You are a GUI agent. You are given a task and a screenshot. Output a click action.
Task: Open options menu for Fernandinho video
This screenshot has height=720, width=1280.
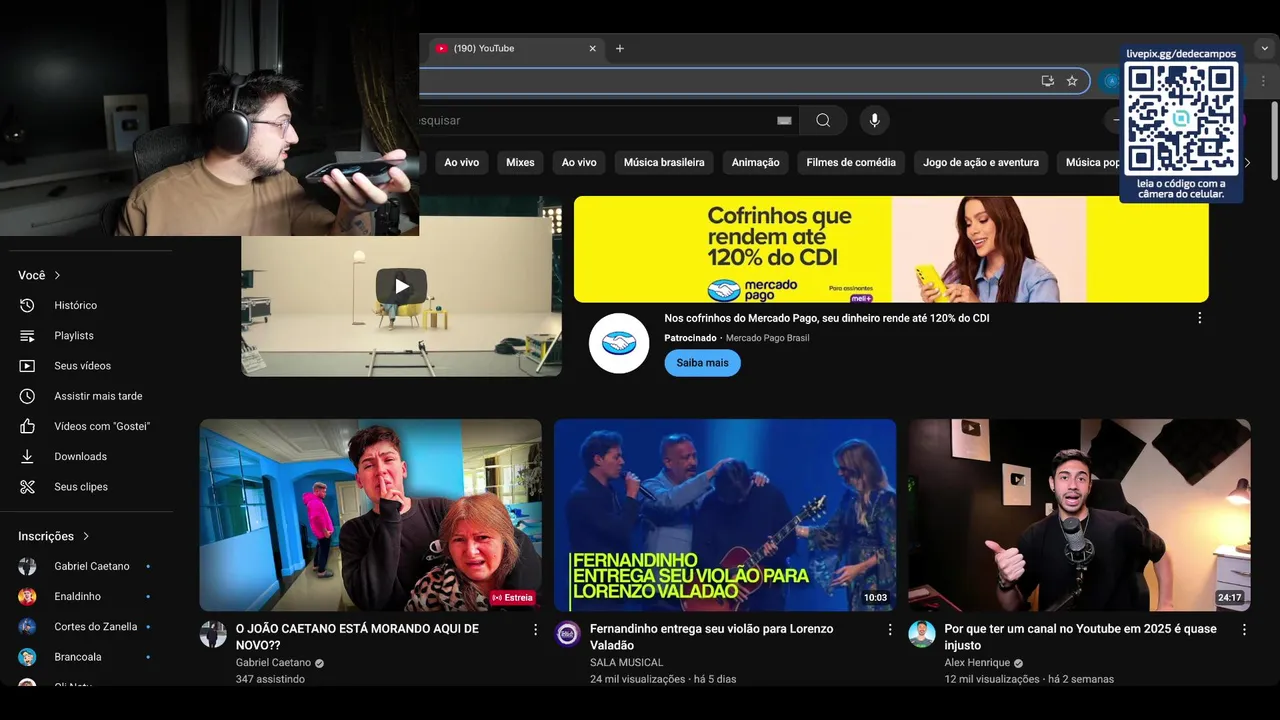click(890, 630)
